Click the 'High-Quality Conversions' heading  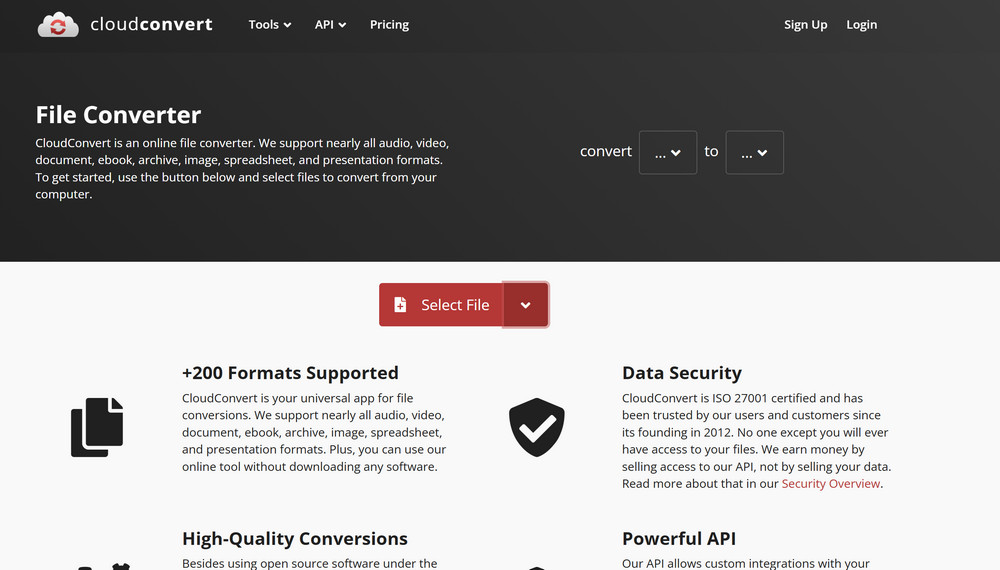tap(295, 539)
